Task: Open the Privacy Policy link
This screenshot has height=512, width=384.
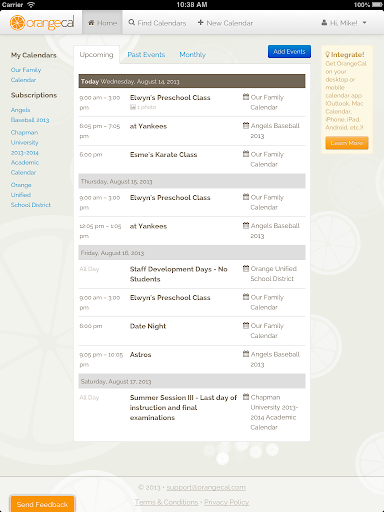Action: (x=226, y=502)
